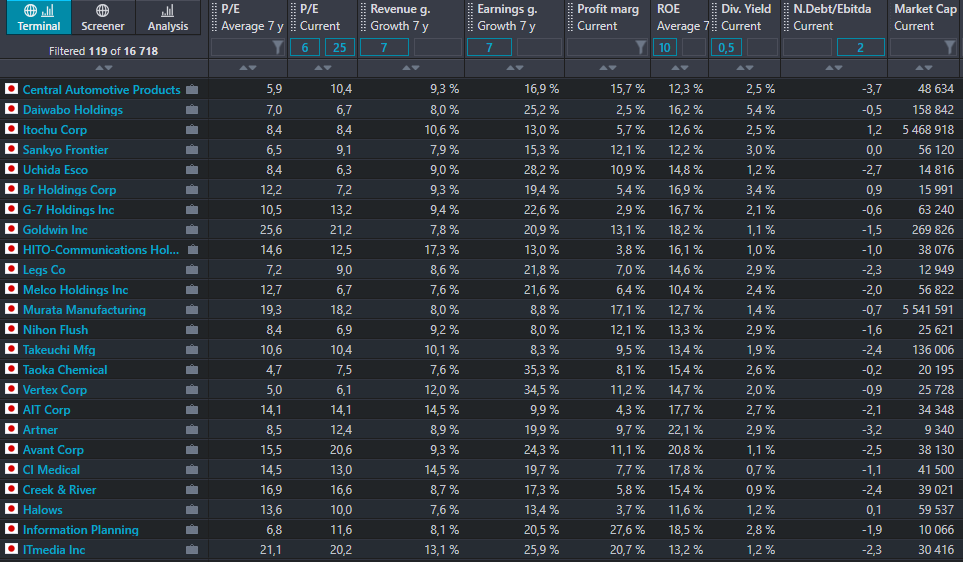Click the briefcase icon for Vertex Corp
The width and height of the screenshot is (963, 562).
pos(192,389)
